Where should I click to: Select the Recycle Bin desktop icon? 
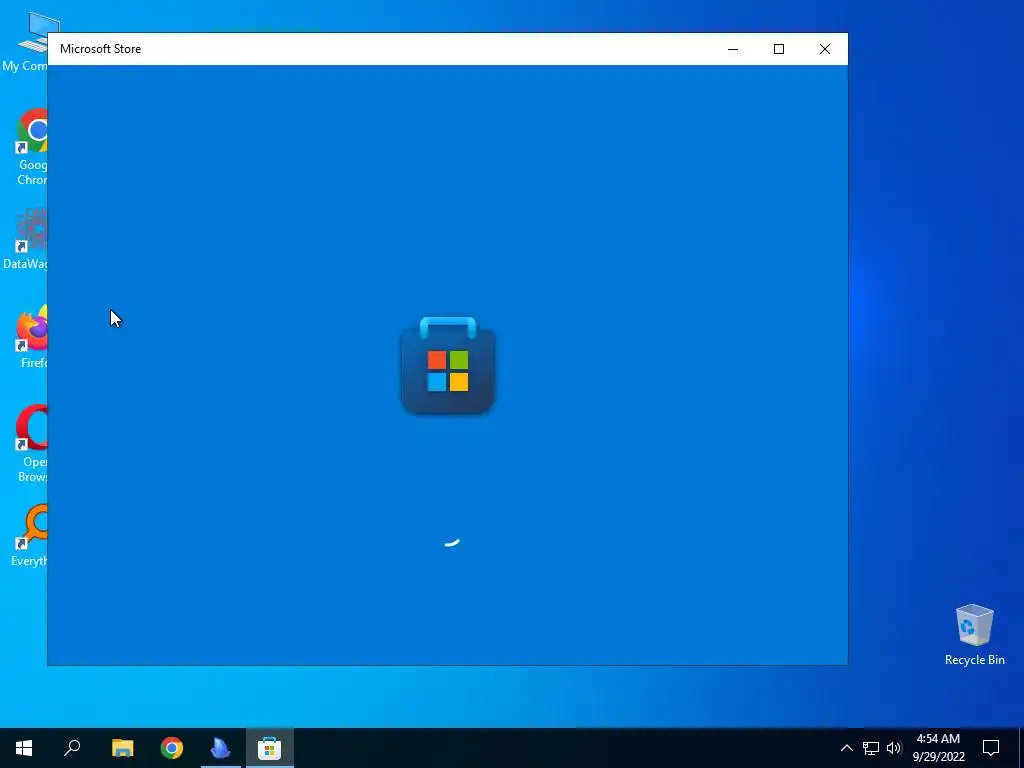tap(974, 635)
